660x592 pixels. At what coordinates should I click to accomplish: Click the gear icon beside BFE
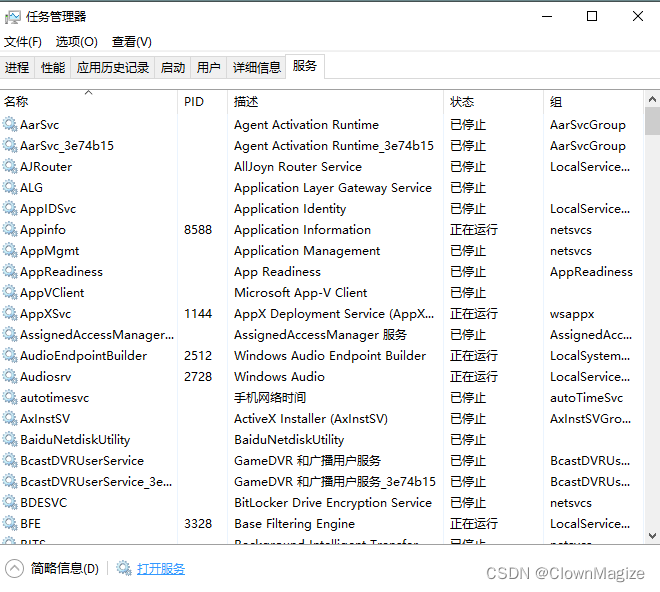point(10,523)
